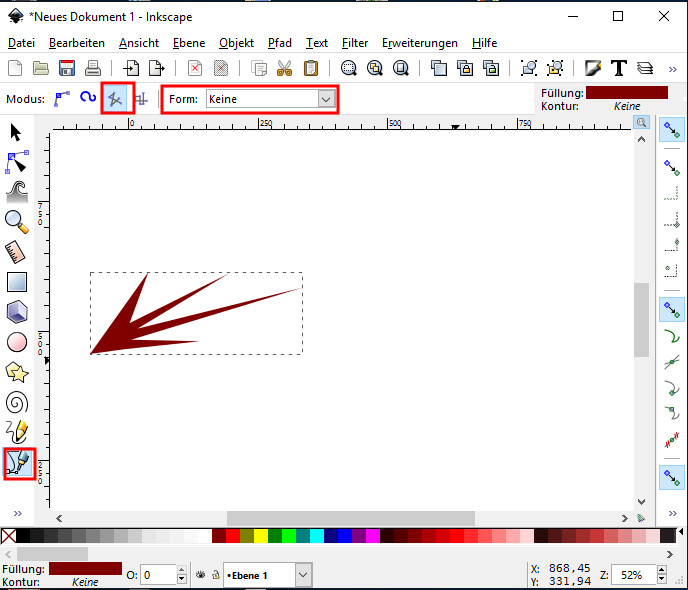
Task: Click the canvas zoom corner button
Action: (x=641, y=122)
